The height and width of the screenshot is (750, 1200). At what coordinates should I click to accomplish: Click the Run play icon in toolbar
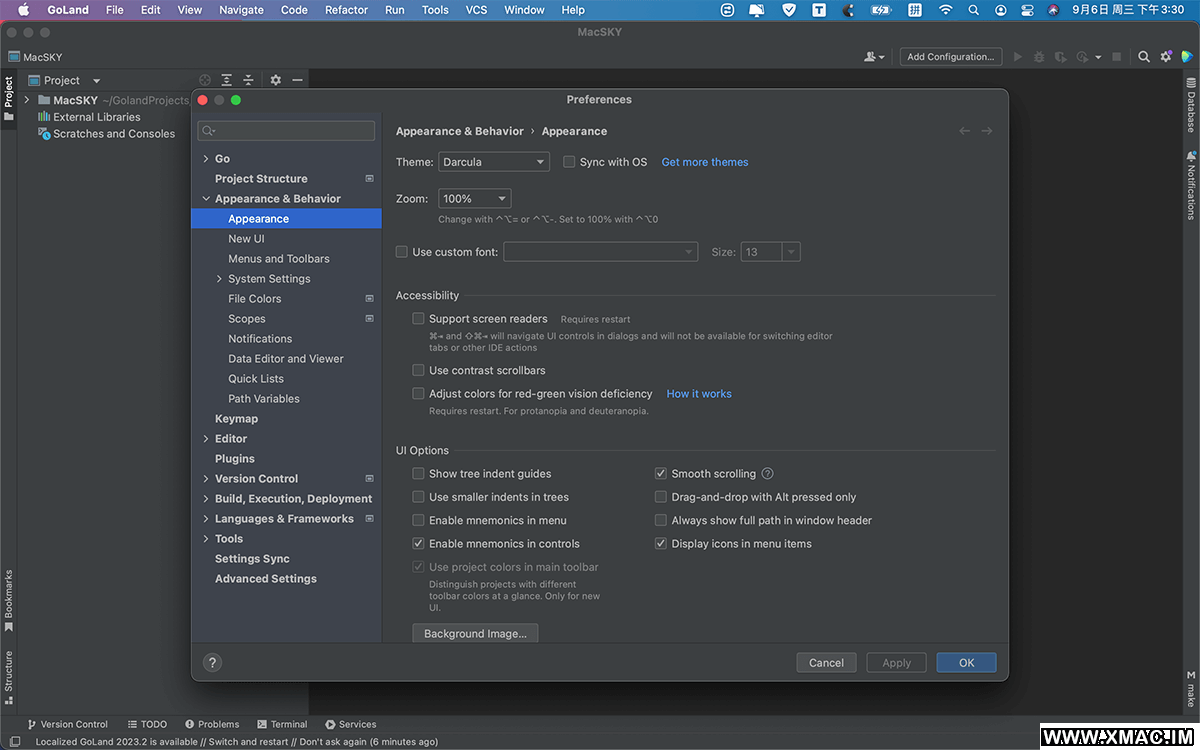(1018, 57)
